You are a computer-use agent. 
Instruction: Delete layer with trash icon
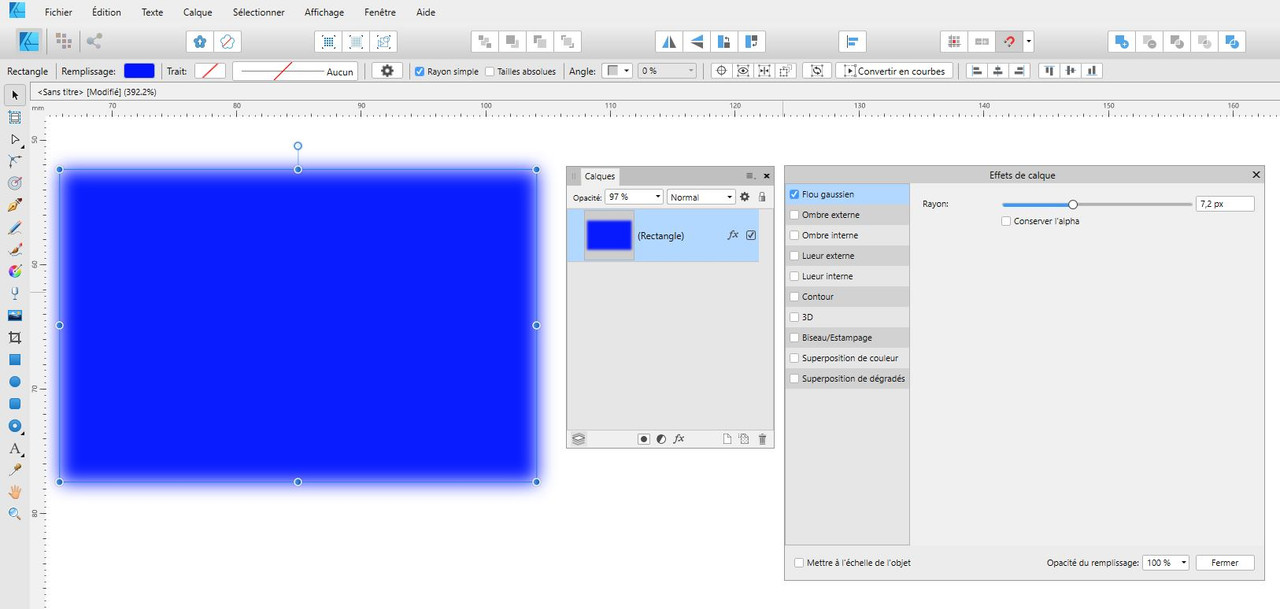point(762,439)
